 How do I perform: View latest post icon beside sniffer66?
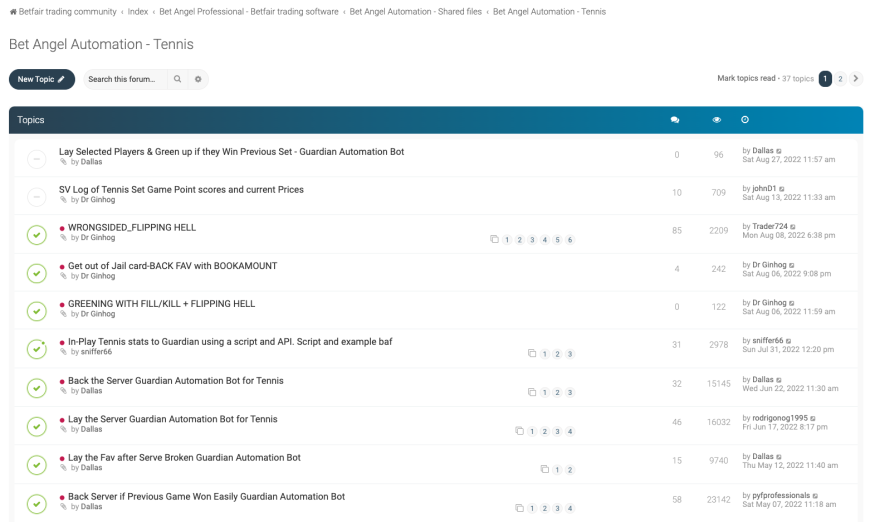click(x=788, y=341)
